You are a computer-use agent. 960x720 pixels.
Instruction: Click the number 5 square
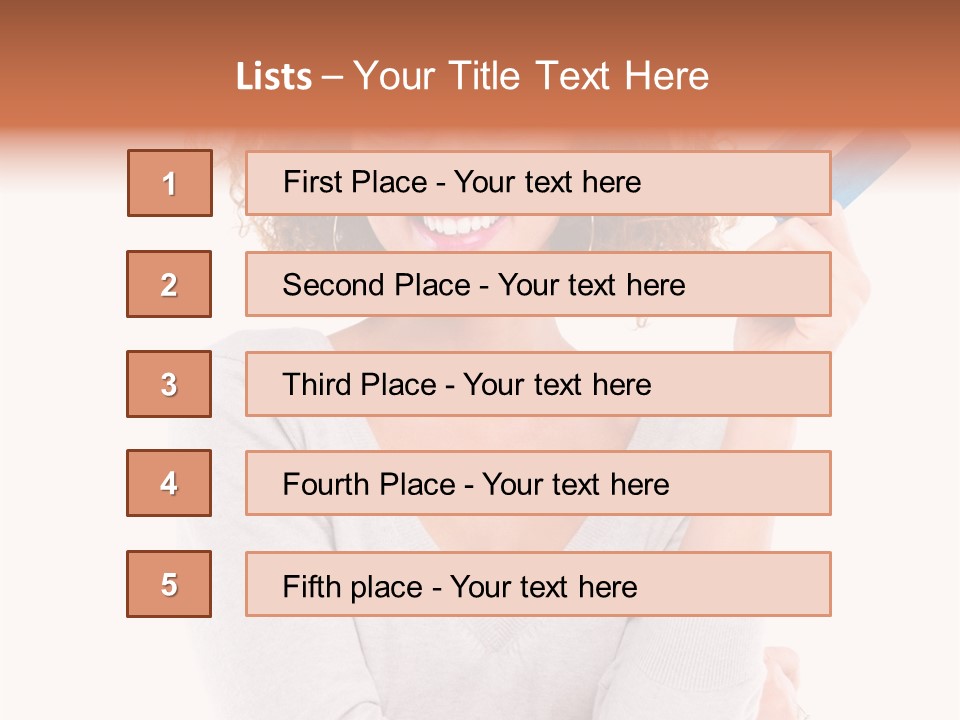169,584
